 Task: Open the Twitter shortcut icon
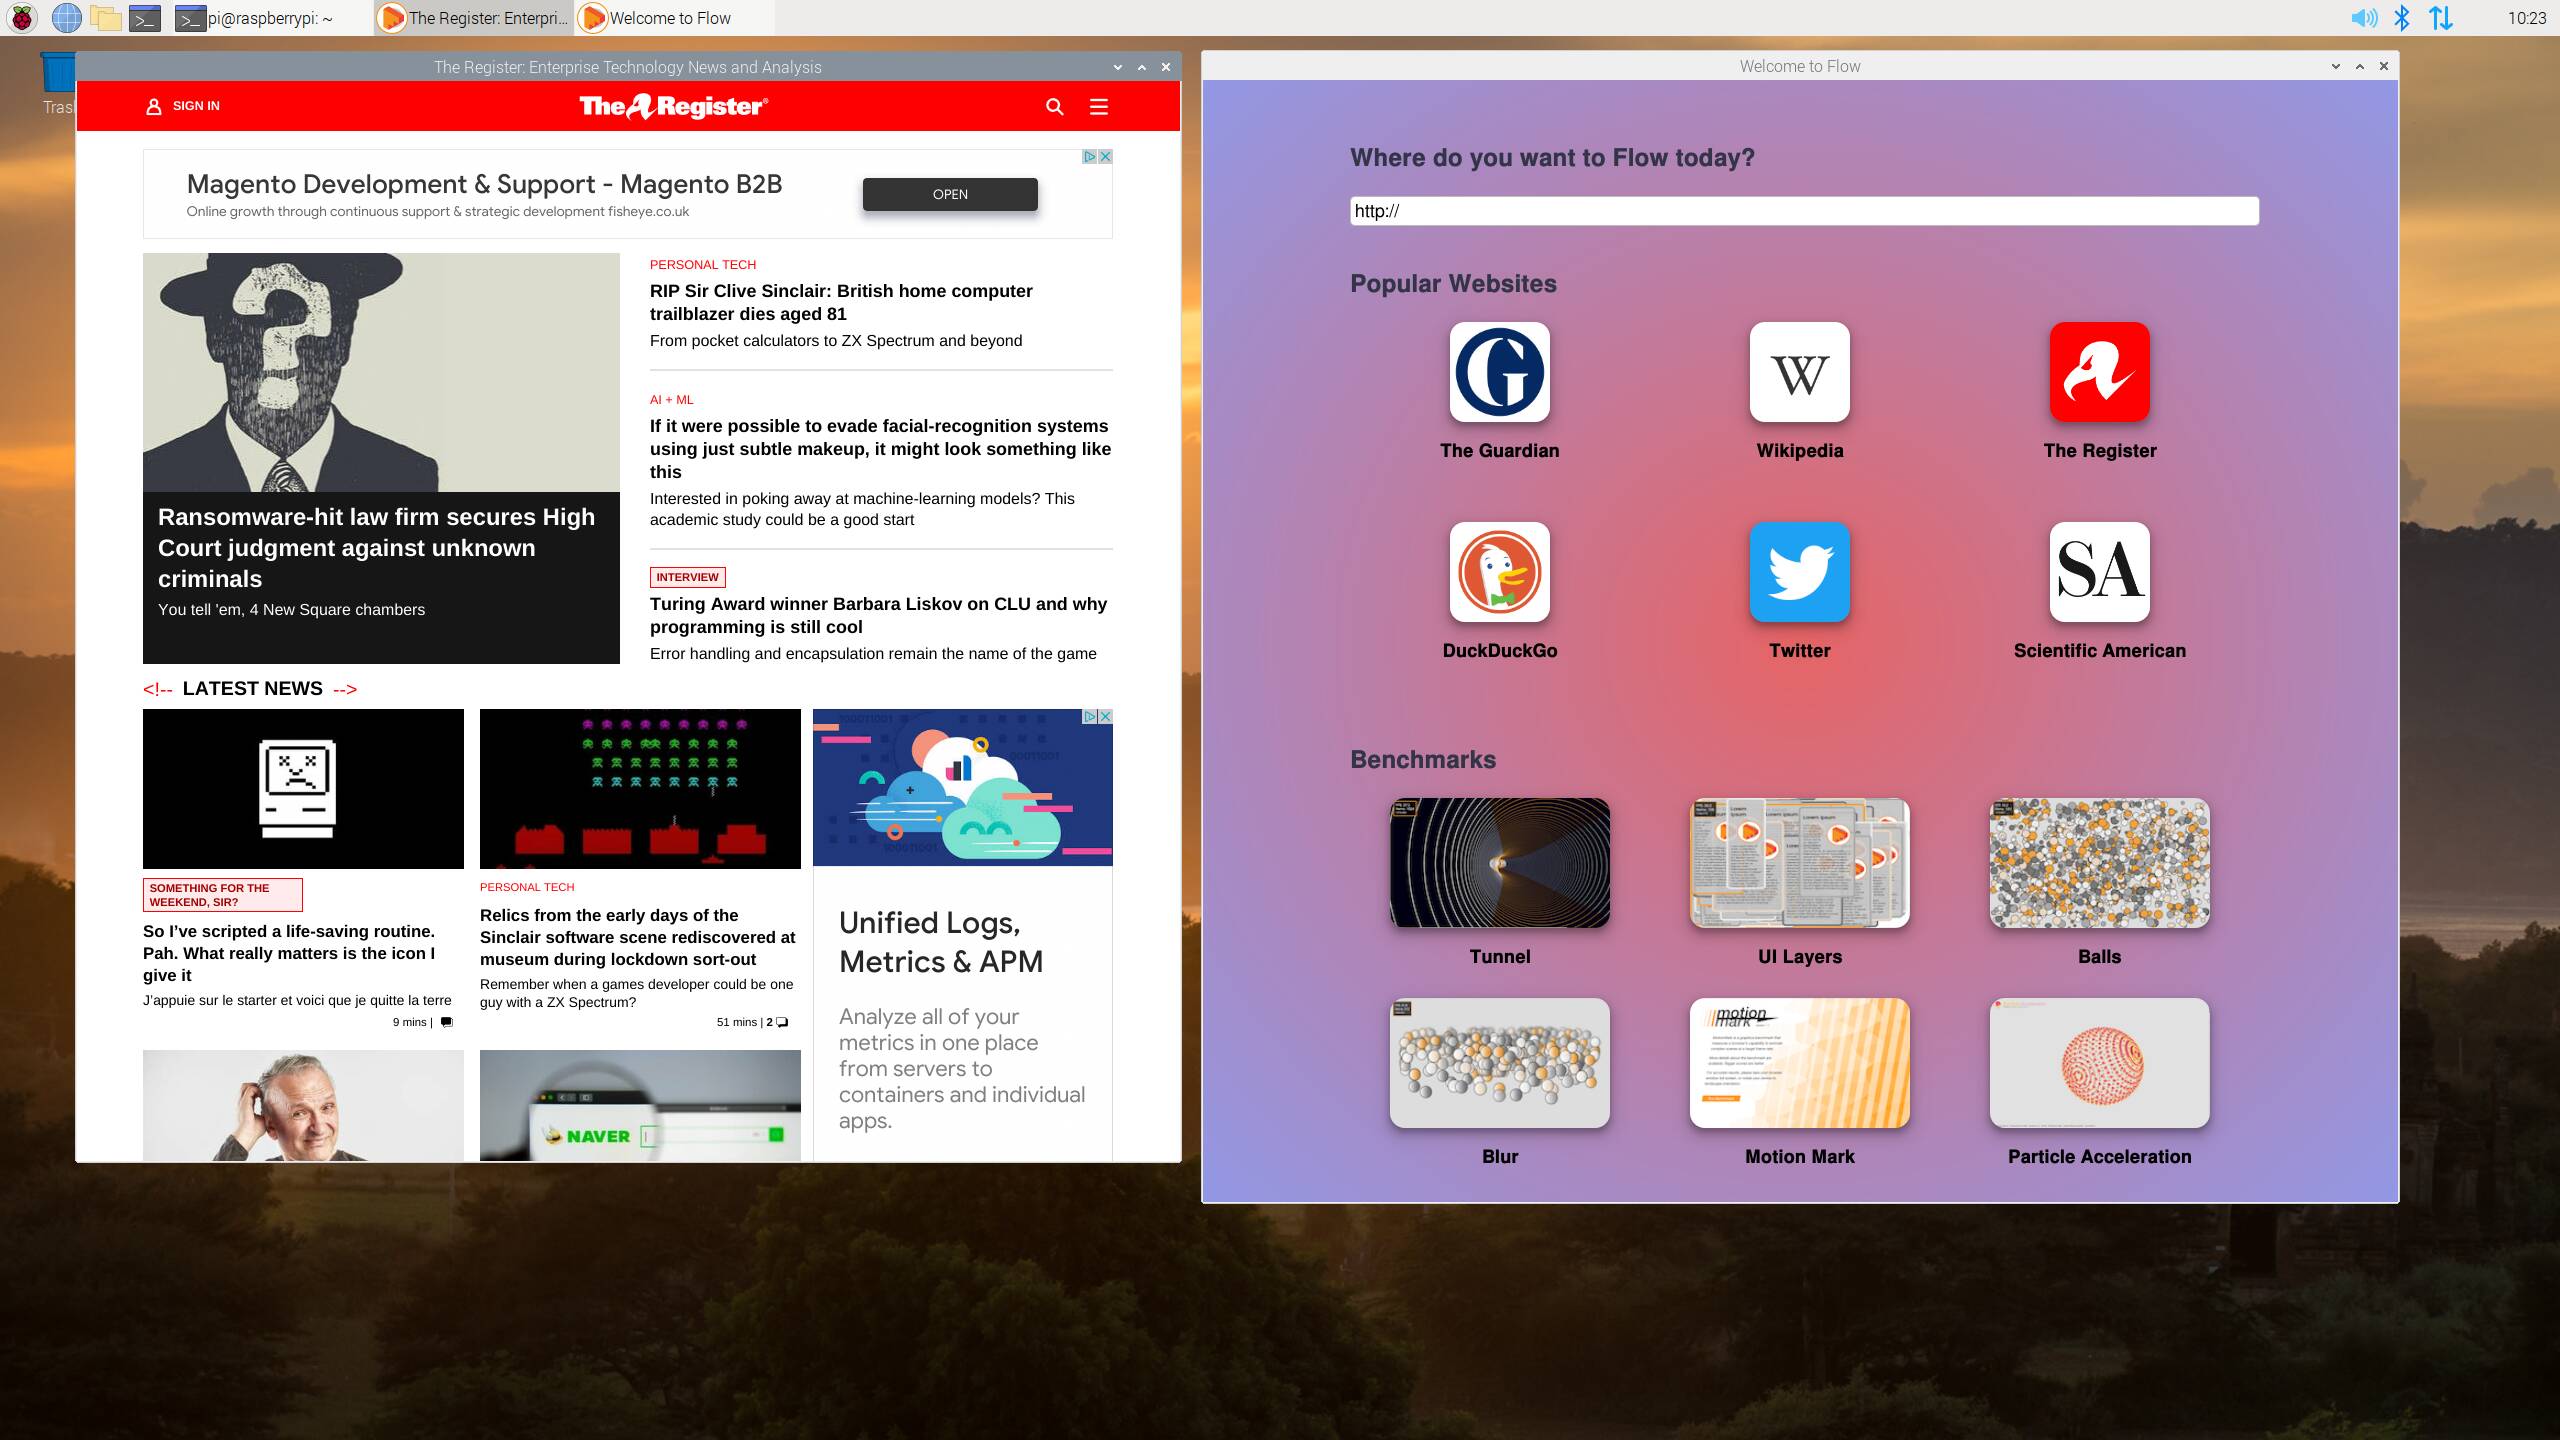click(1799, 572)
